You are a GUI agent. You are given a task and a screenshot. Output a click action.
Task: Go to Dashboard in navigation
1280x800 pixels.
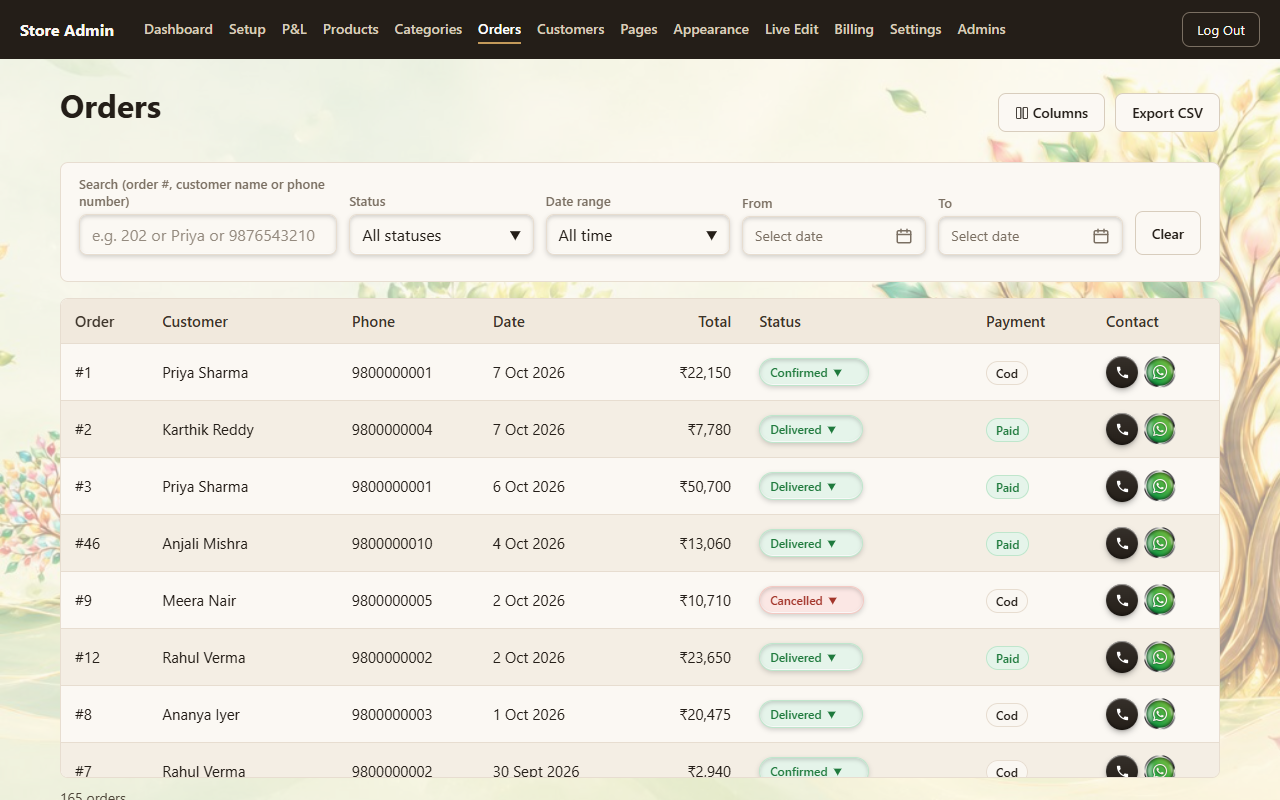coord(178,30)
